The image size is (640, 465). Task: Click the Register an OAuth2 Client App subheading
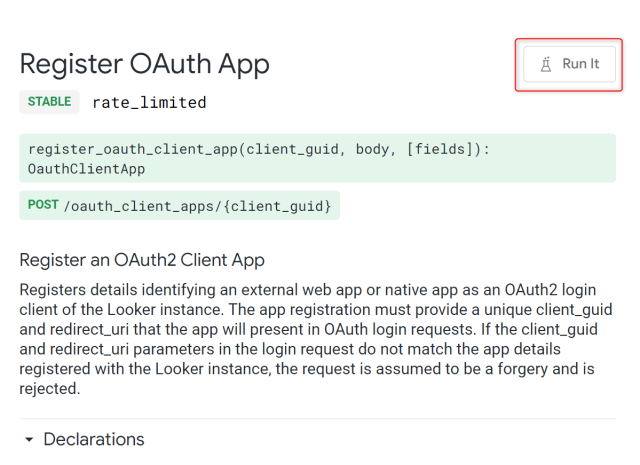[142, 260]
